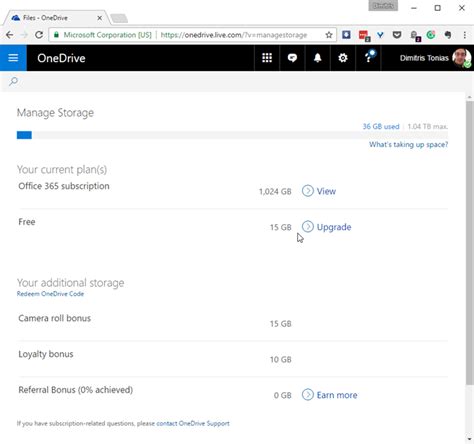Click the circle arrow icon beside View

[x=308, y=191]
